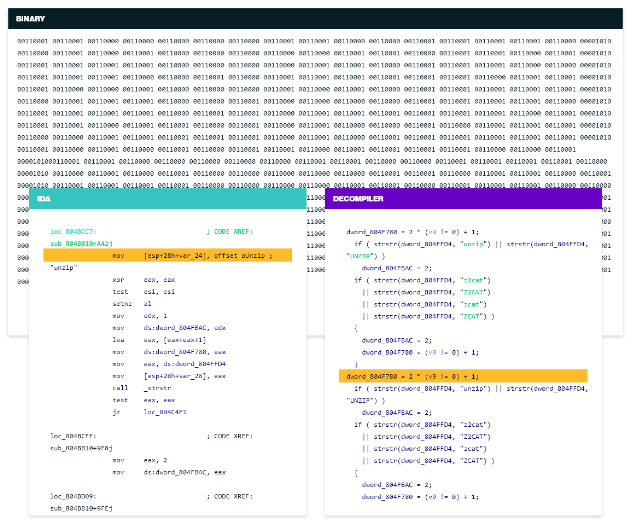Select mov ds:dword_804FBAC, eax line
Viewport: 634px width, 526px height.
(169, 472)
